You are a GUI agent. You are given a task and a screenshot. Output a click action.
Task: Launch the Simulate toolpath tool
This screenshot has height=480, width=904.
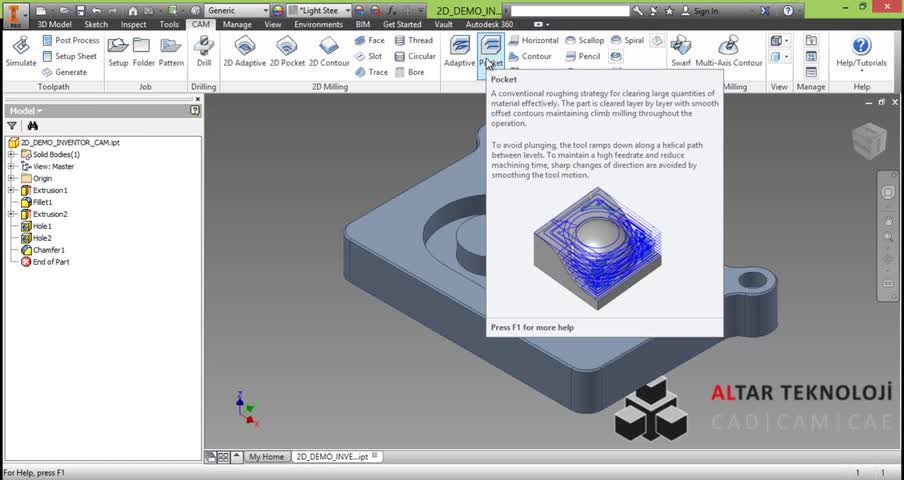(21, 52)
